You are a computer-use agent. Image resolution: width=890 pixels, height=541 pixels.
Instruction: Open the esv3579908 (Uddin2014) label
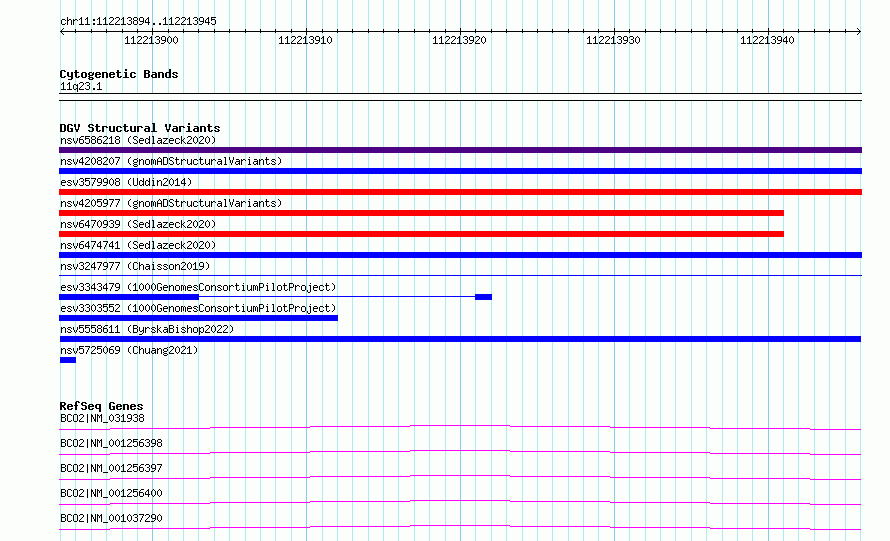tap(126, 182)
